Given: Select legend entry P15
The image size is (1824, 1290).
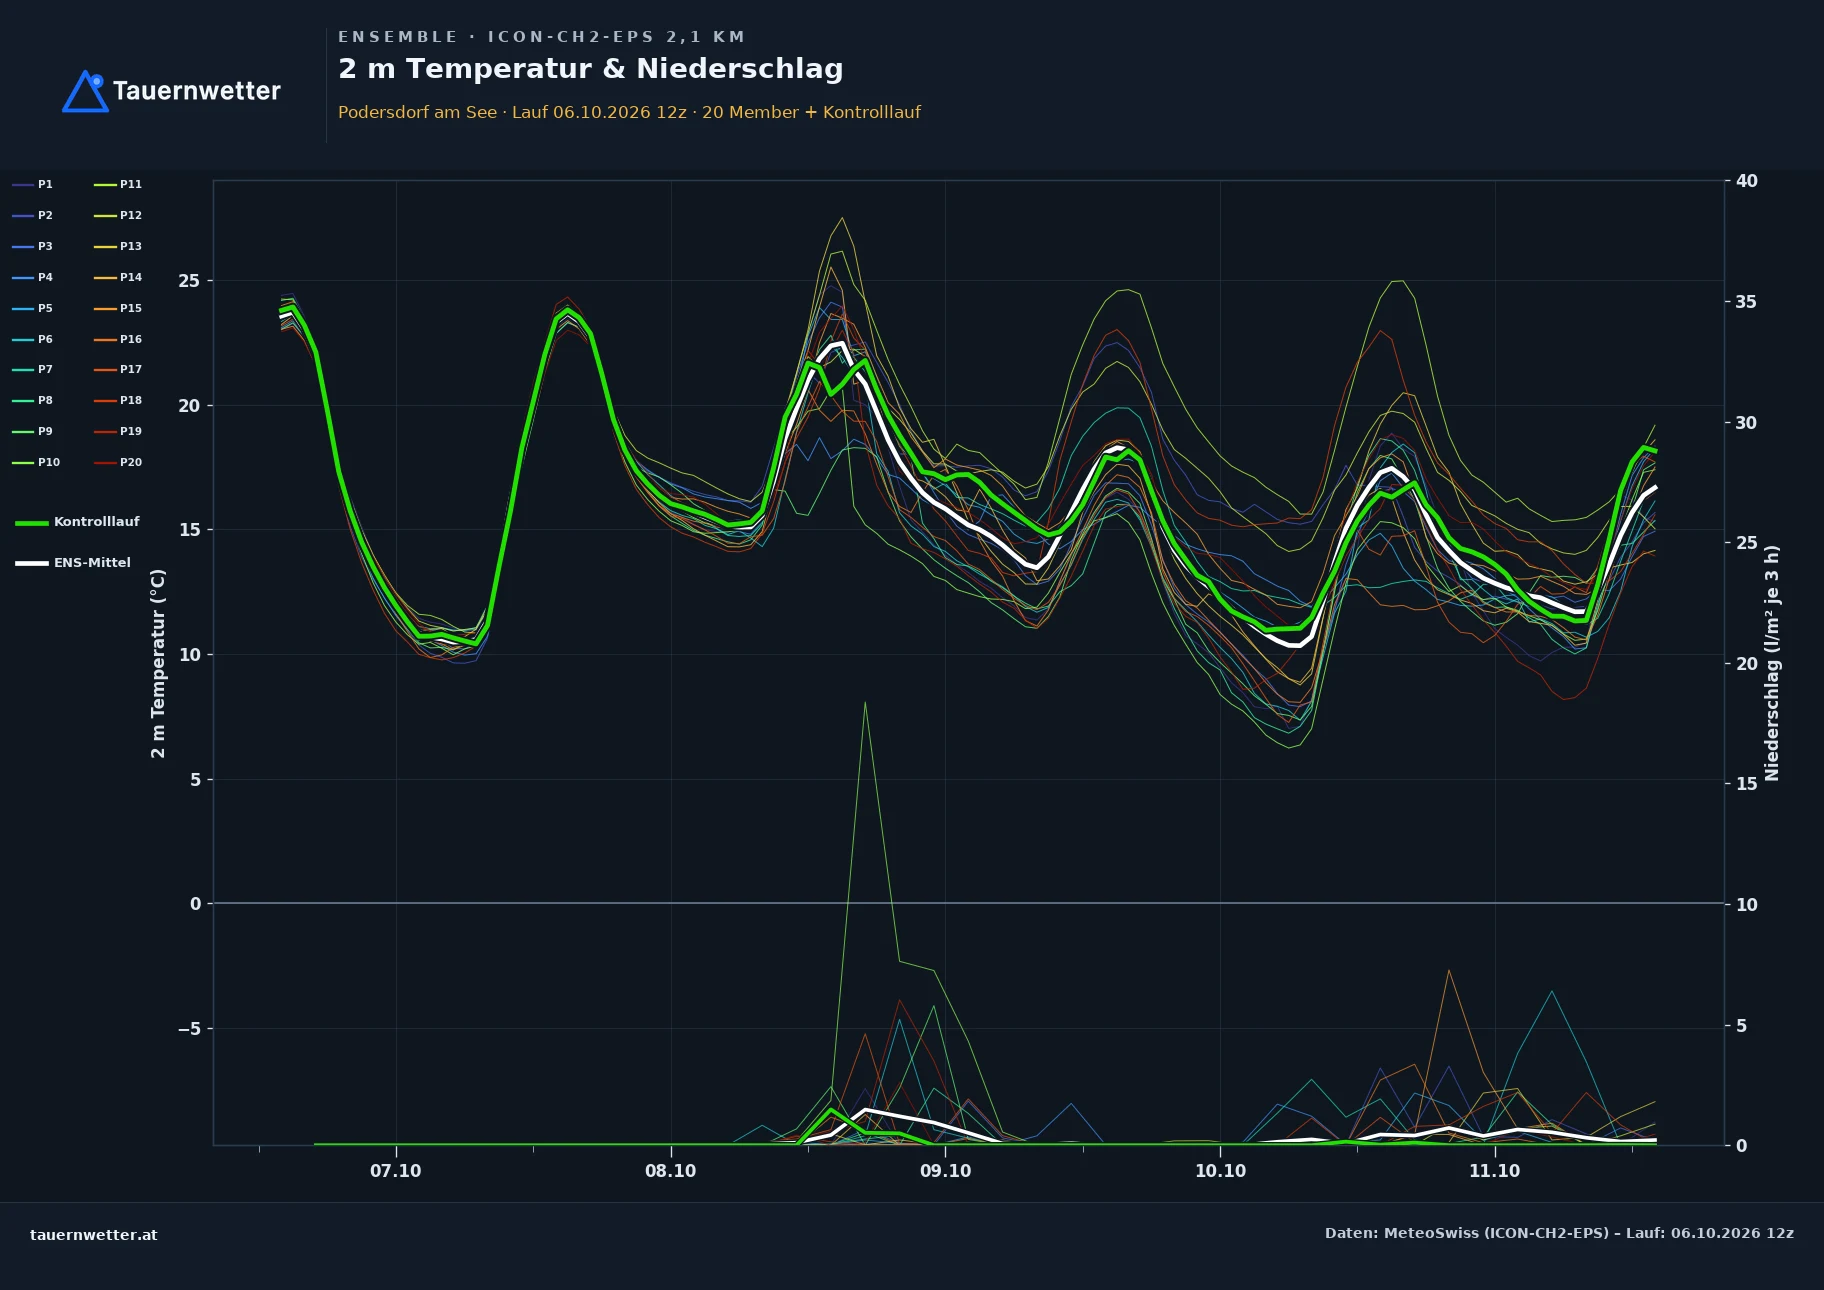Looking at the screenshot, I should point(118,308).
